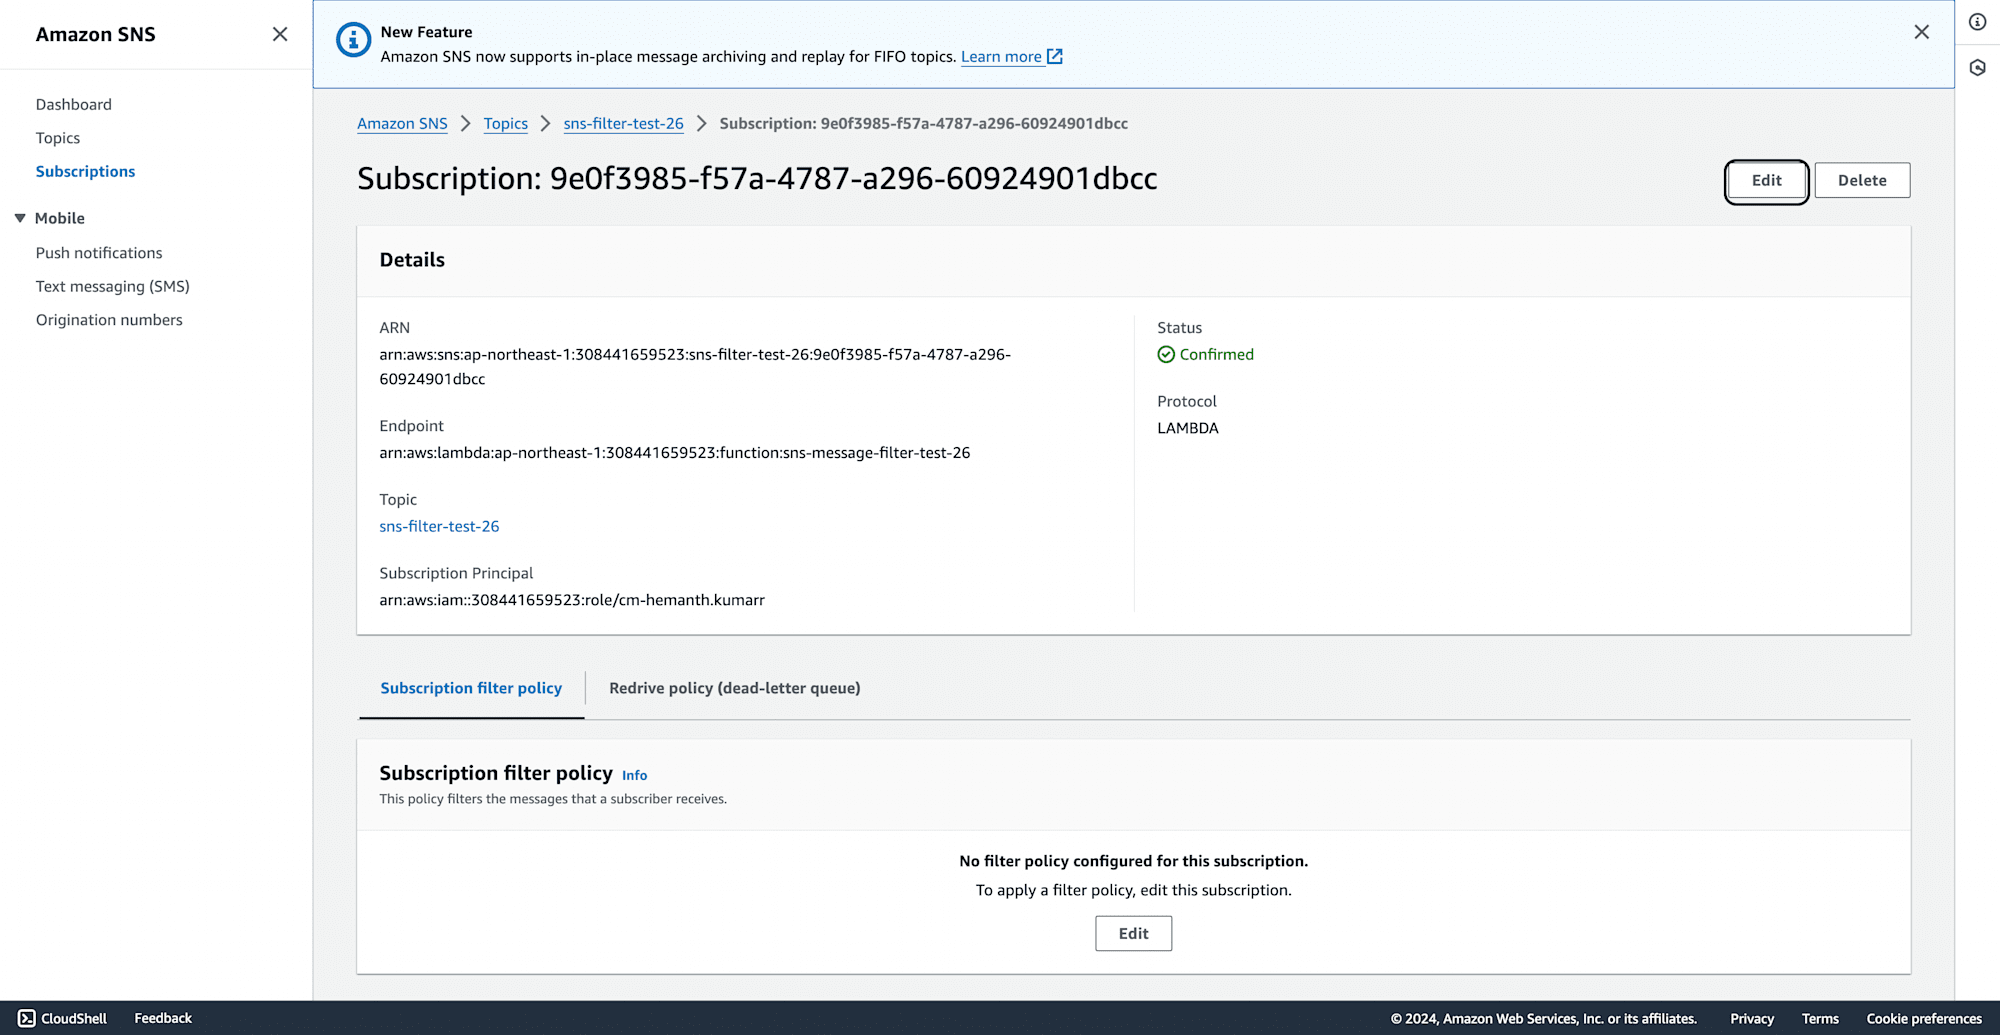Open Subscriptions in the sidebar

click(x=85, y=171)
